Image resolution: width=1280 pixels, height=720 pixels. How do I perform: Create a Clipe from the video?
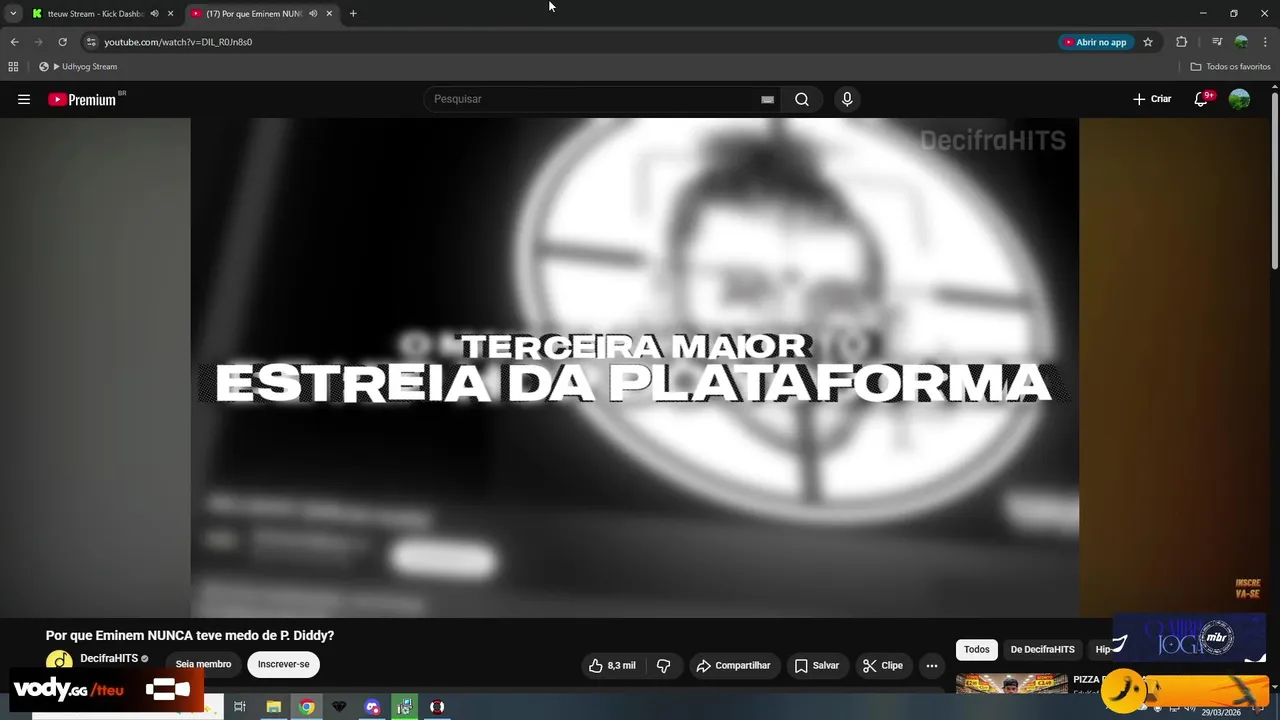[883, 665]
